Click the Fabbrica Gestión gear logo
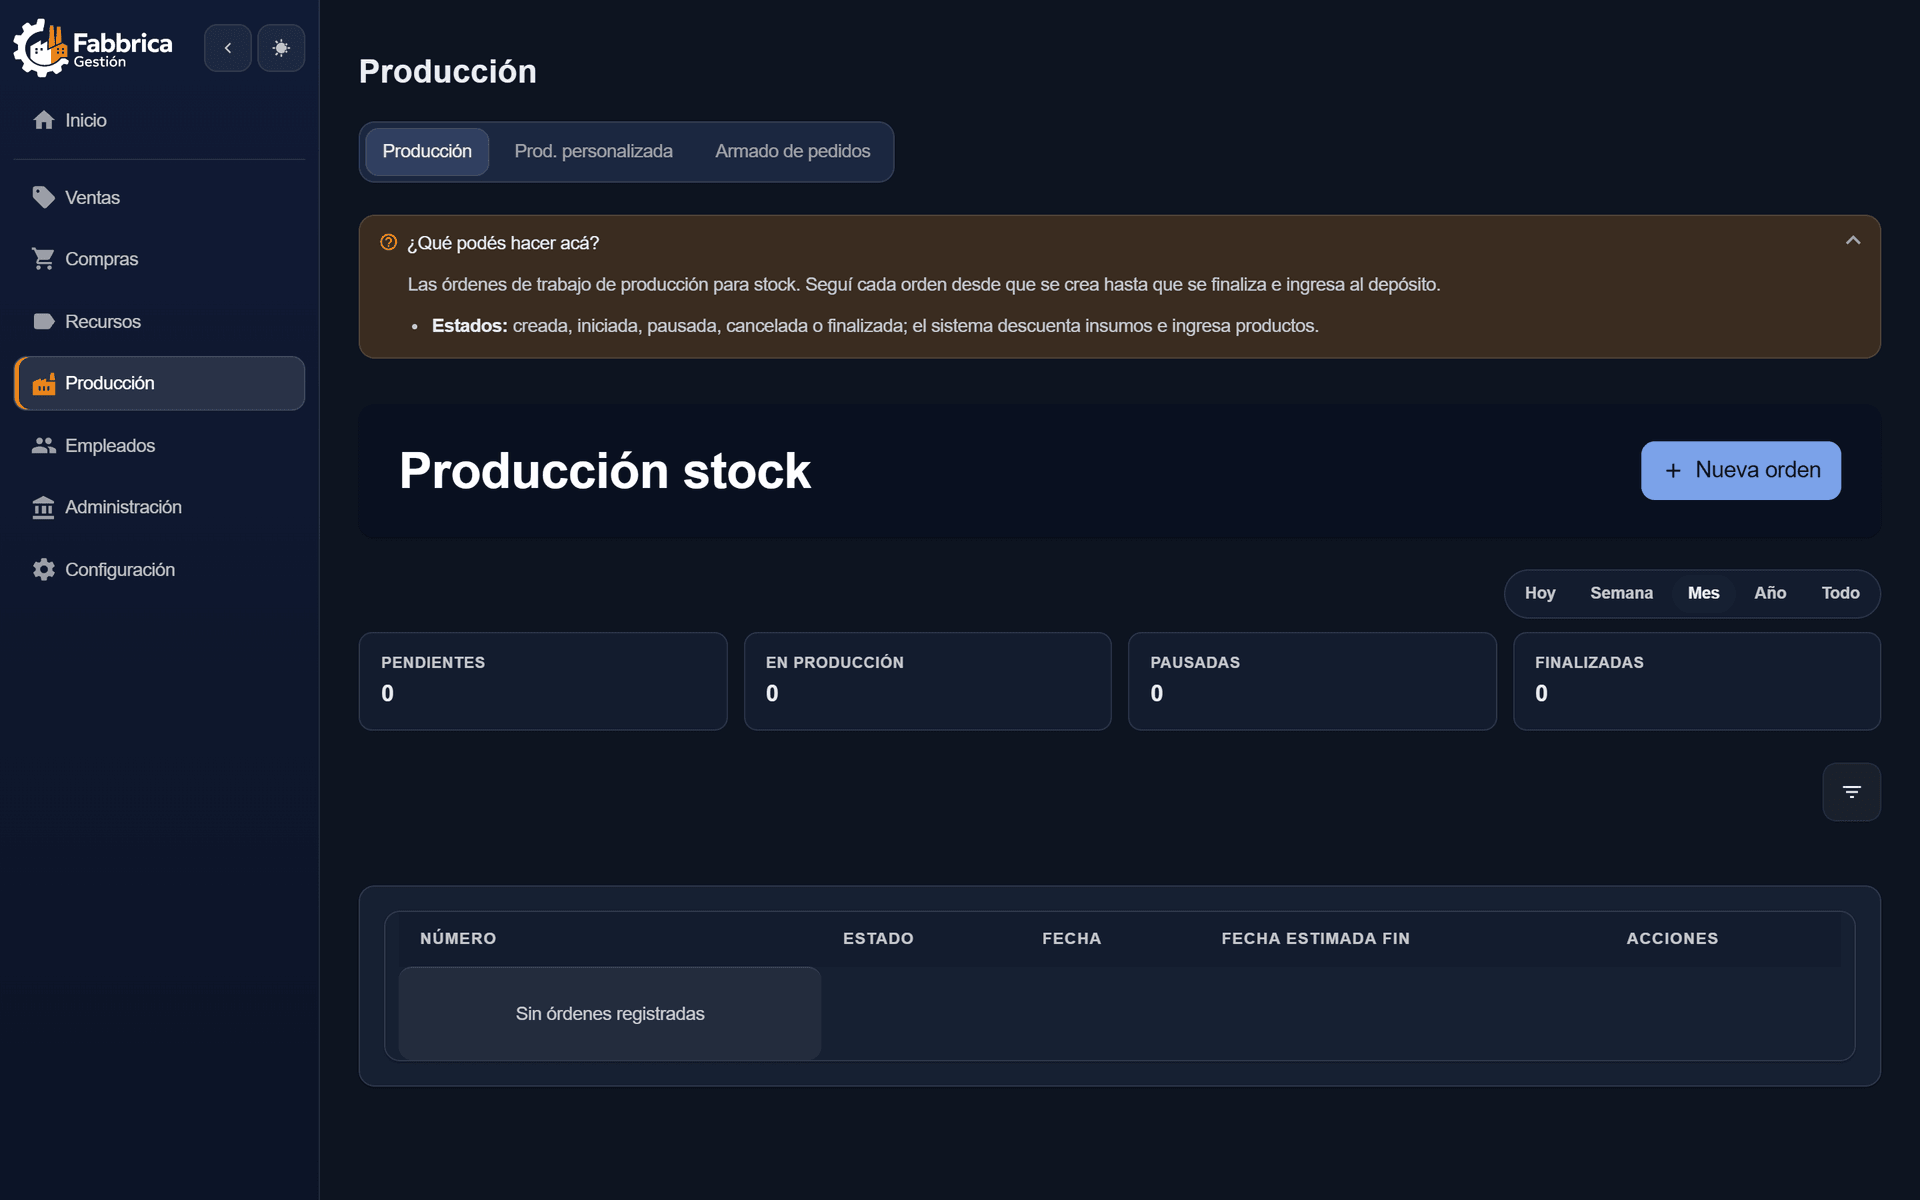 pyautogui.click(x=40, y=47)
